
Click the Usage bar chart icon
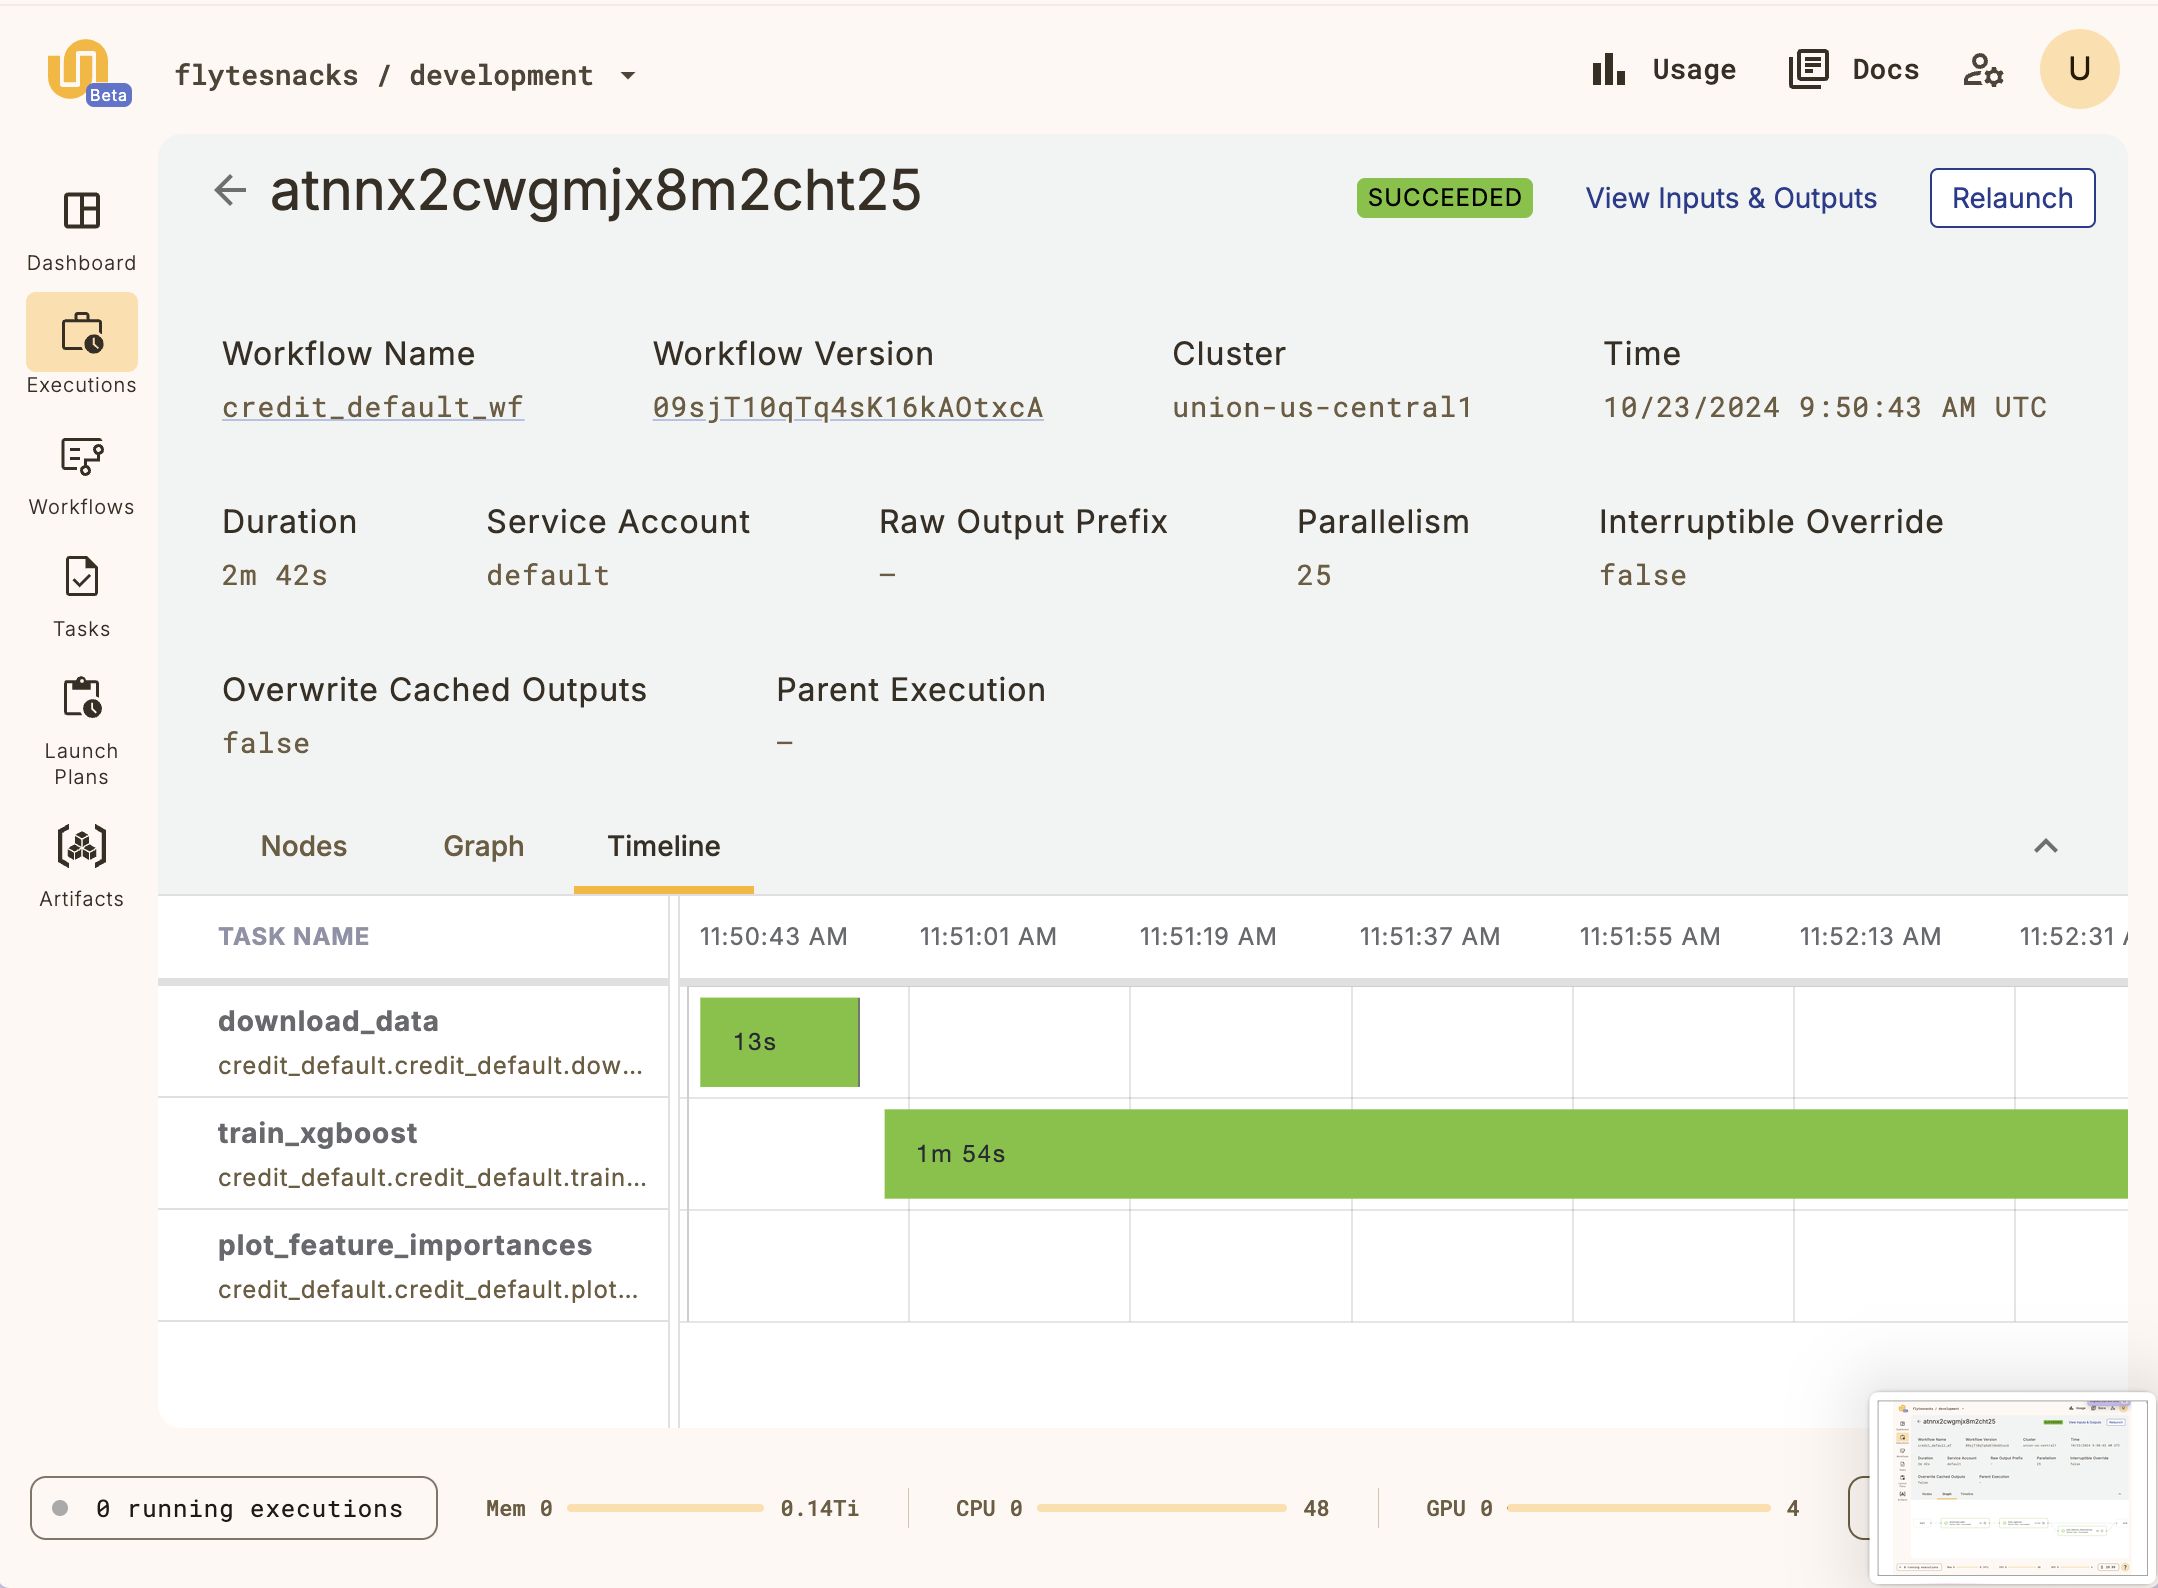(1608, 70)
